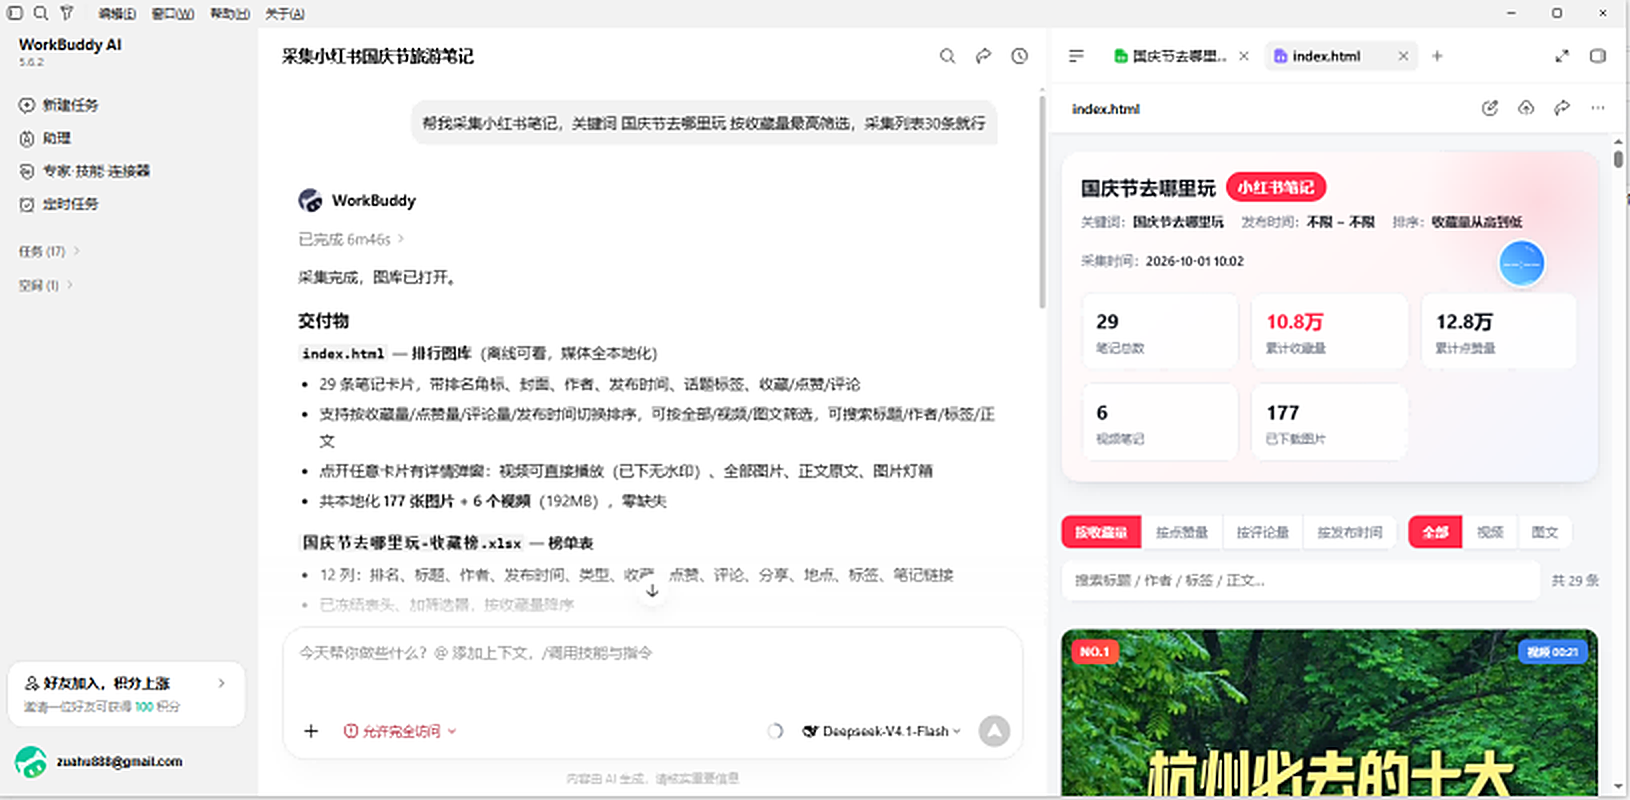Expand the preview panel to fullscreen
The width and height of the screenshot is (1630, 800).
(1562, 56)
